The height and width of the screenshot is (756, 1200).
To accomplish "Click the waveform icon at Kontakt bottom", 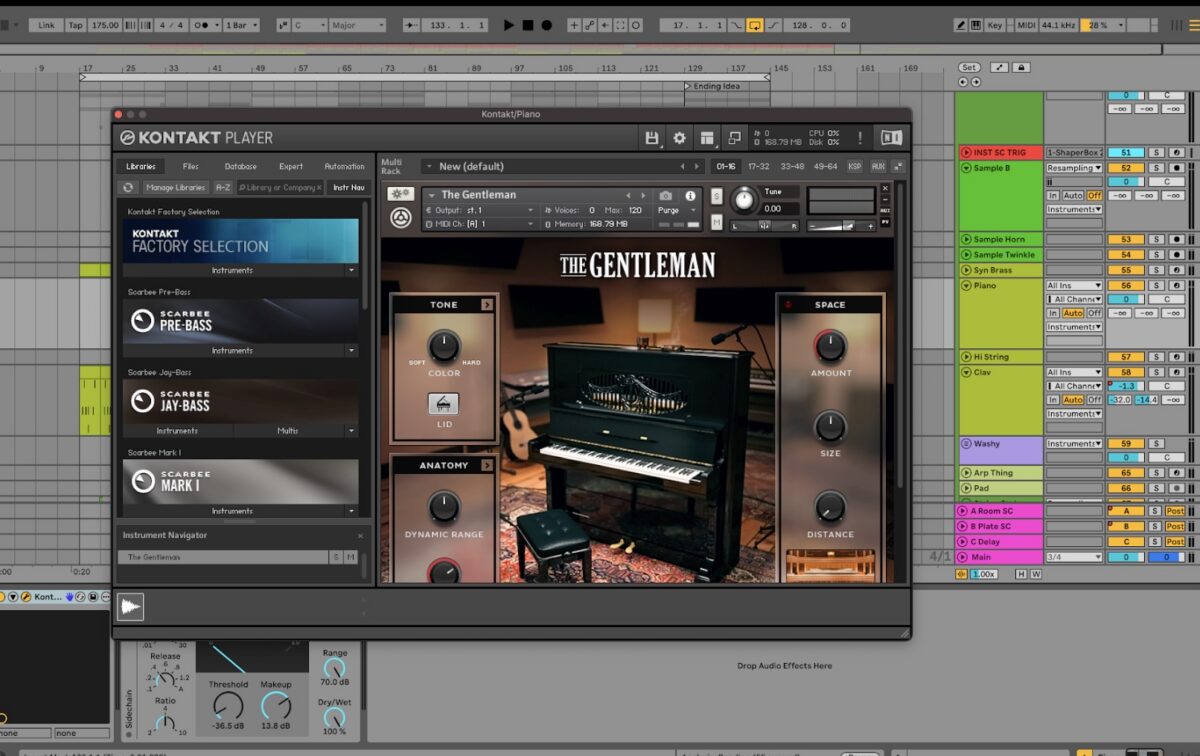I will coord(131,607).
